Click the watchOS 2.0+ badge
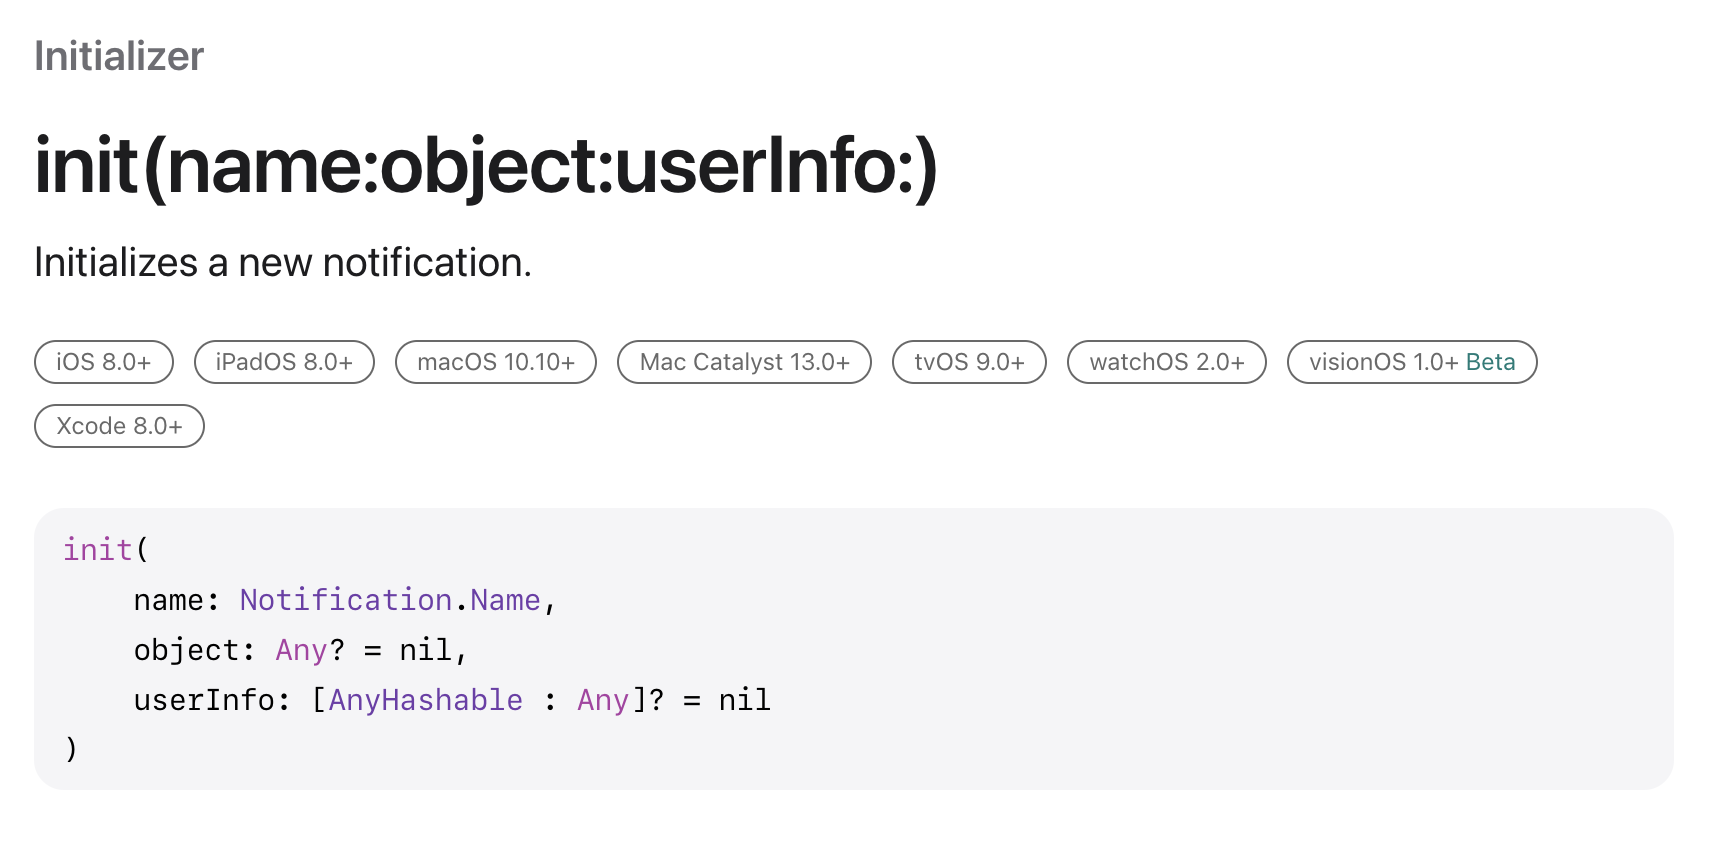Screen dimensions: 1720x848 [1167, 362]
